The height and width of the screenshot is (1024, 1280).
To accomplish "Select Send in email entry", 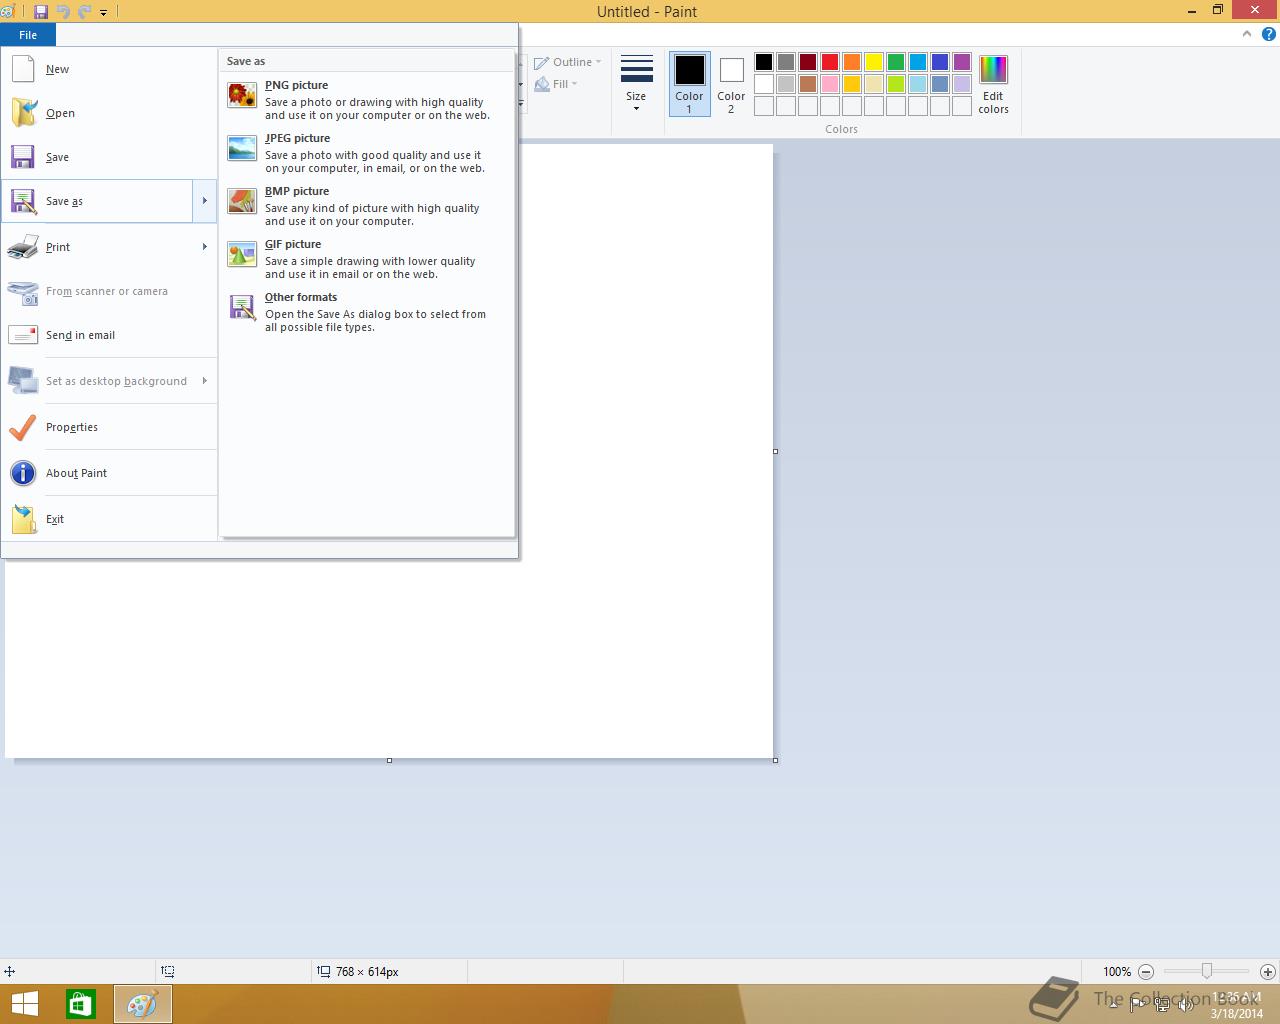I will (109, 335).
